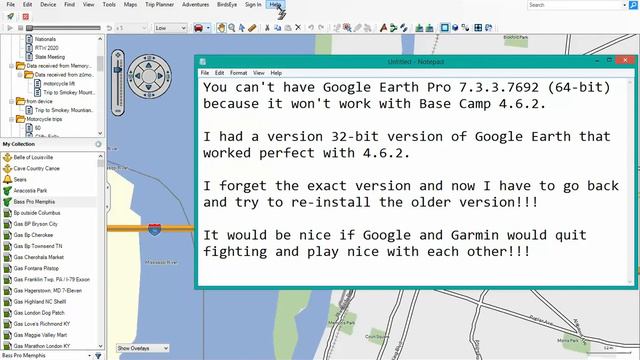The height and width of the screenshot is (360, 640).
Task: Click the Sign In menu item
Action: click(x=253, y=4)
